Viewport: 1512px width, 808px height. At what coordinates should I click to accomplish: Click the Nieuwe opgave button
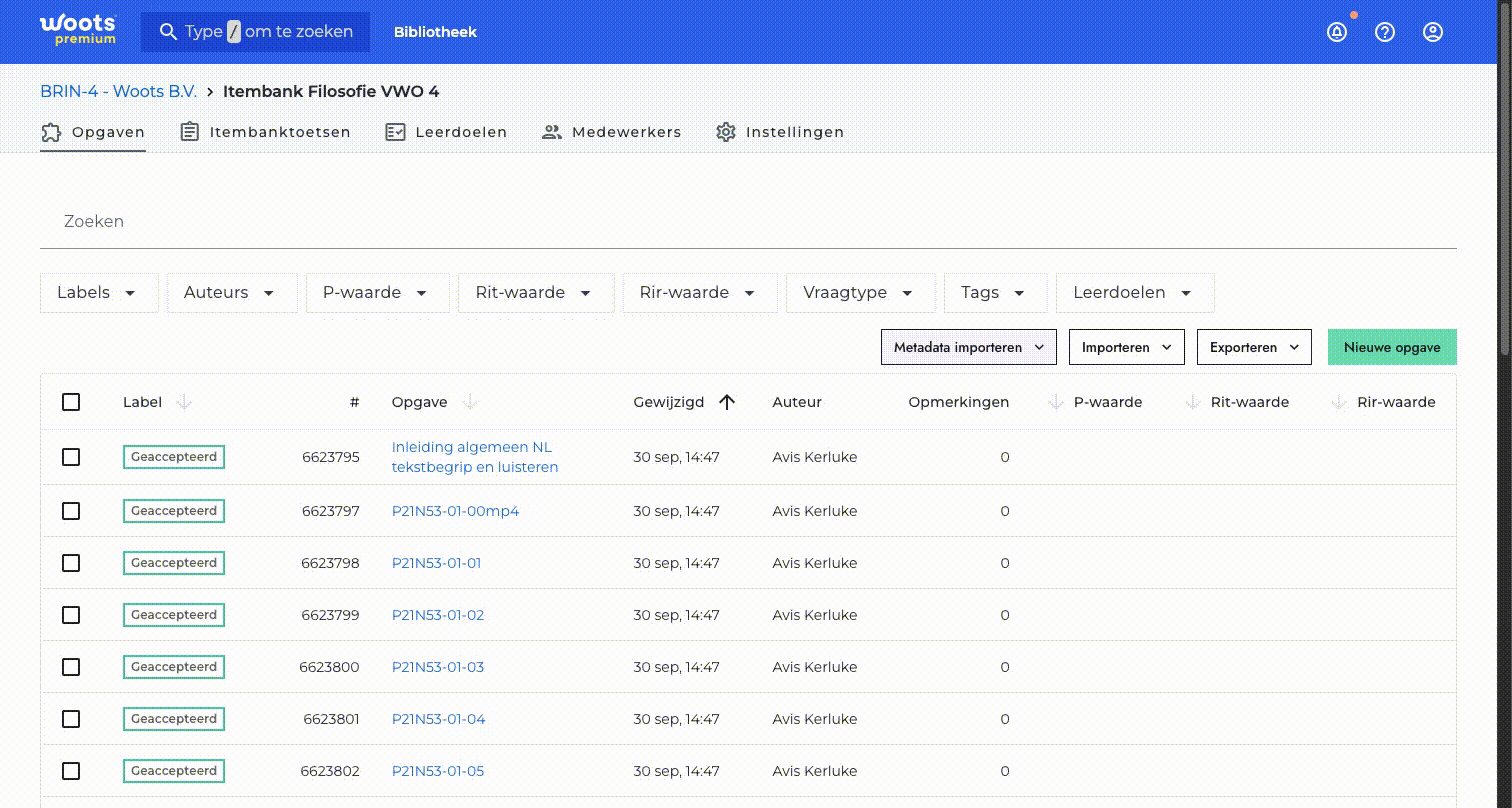1392,347
